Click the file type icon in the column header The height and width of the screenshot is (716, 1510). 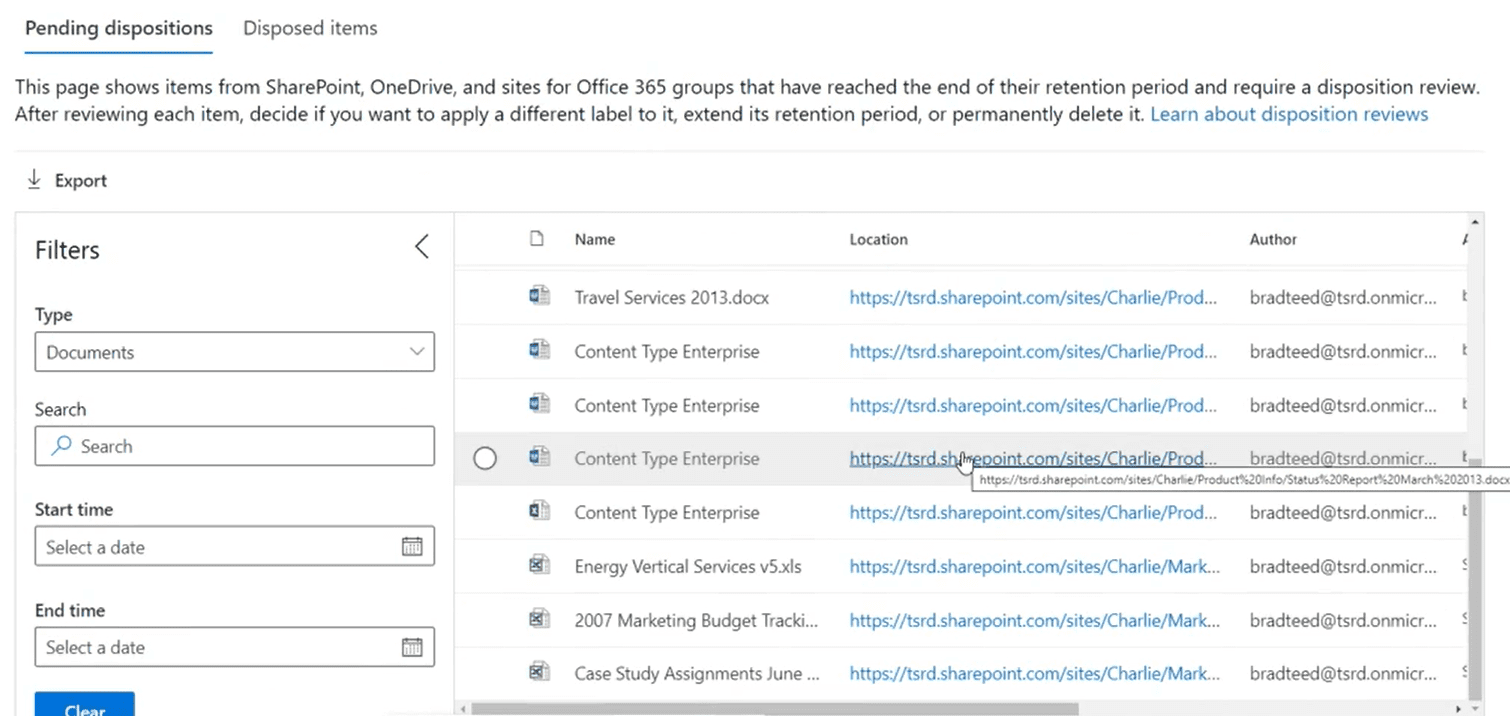(537, 239)
